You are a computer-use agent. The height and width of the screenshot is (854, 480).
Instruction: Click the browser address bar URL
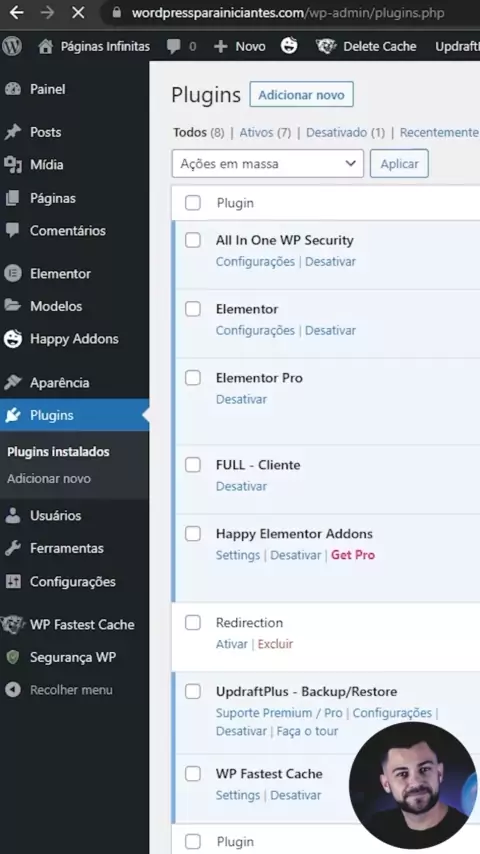[288, 13]
